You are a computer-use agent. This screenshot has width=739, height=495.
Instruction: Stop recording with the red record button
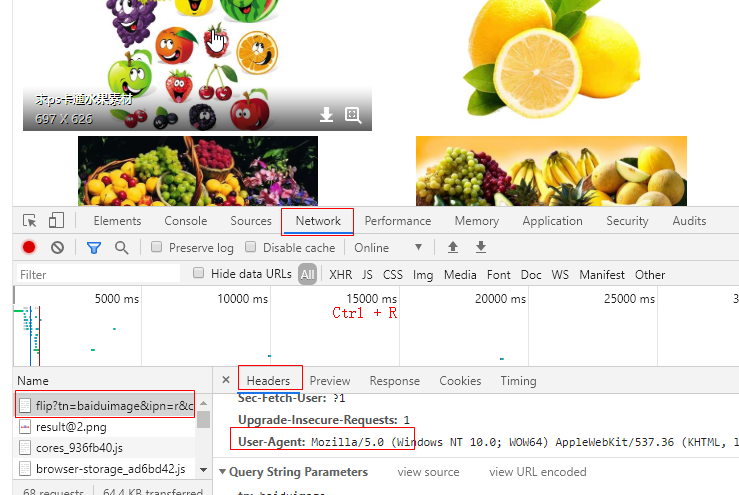(29, 247)
